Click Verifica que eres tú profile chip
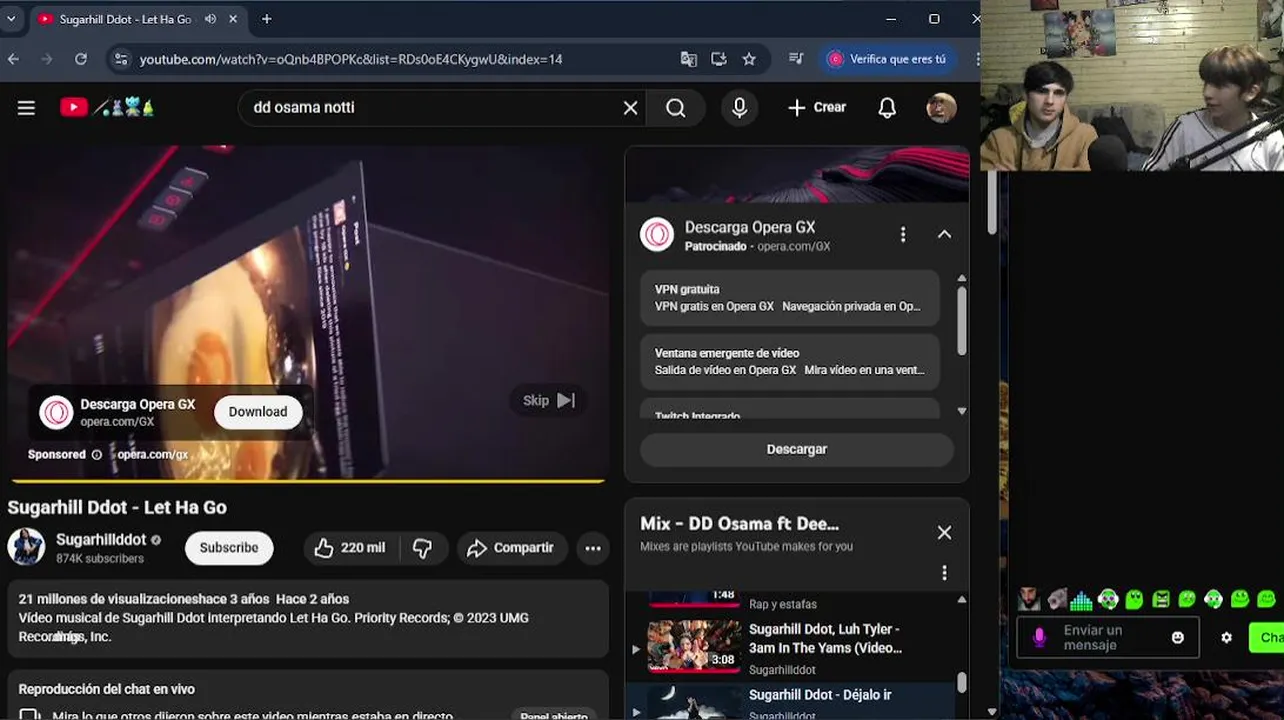Screen dimensions: 1284x720 coord(886,59)
